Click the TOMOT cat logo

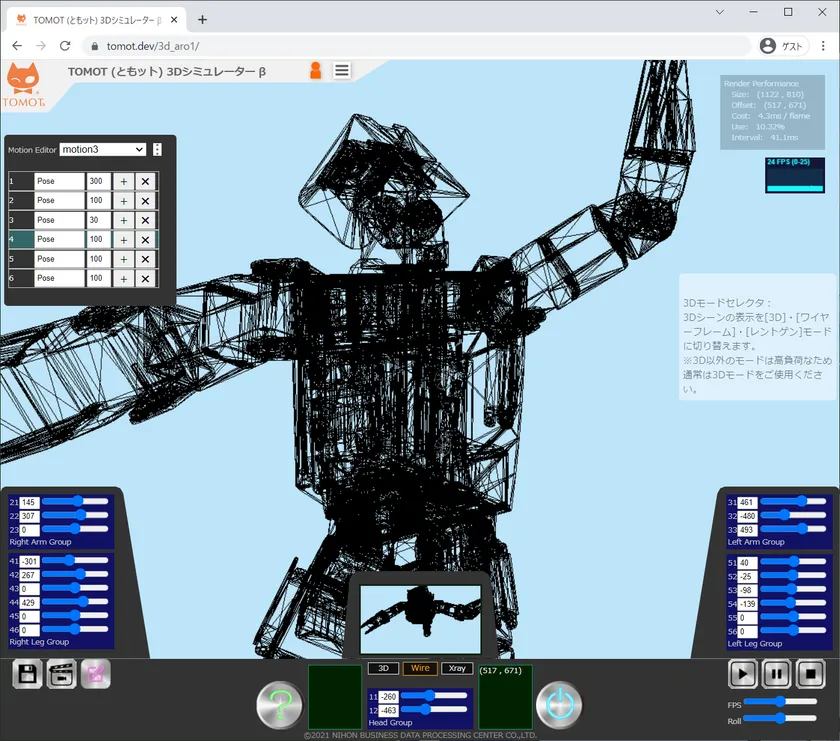point(25,83)
